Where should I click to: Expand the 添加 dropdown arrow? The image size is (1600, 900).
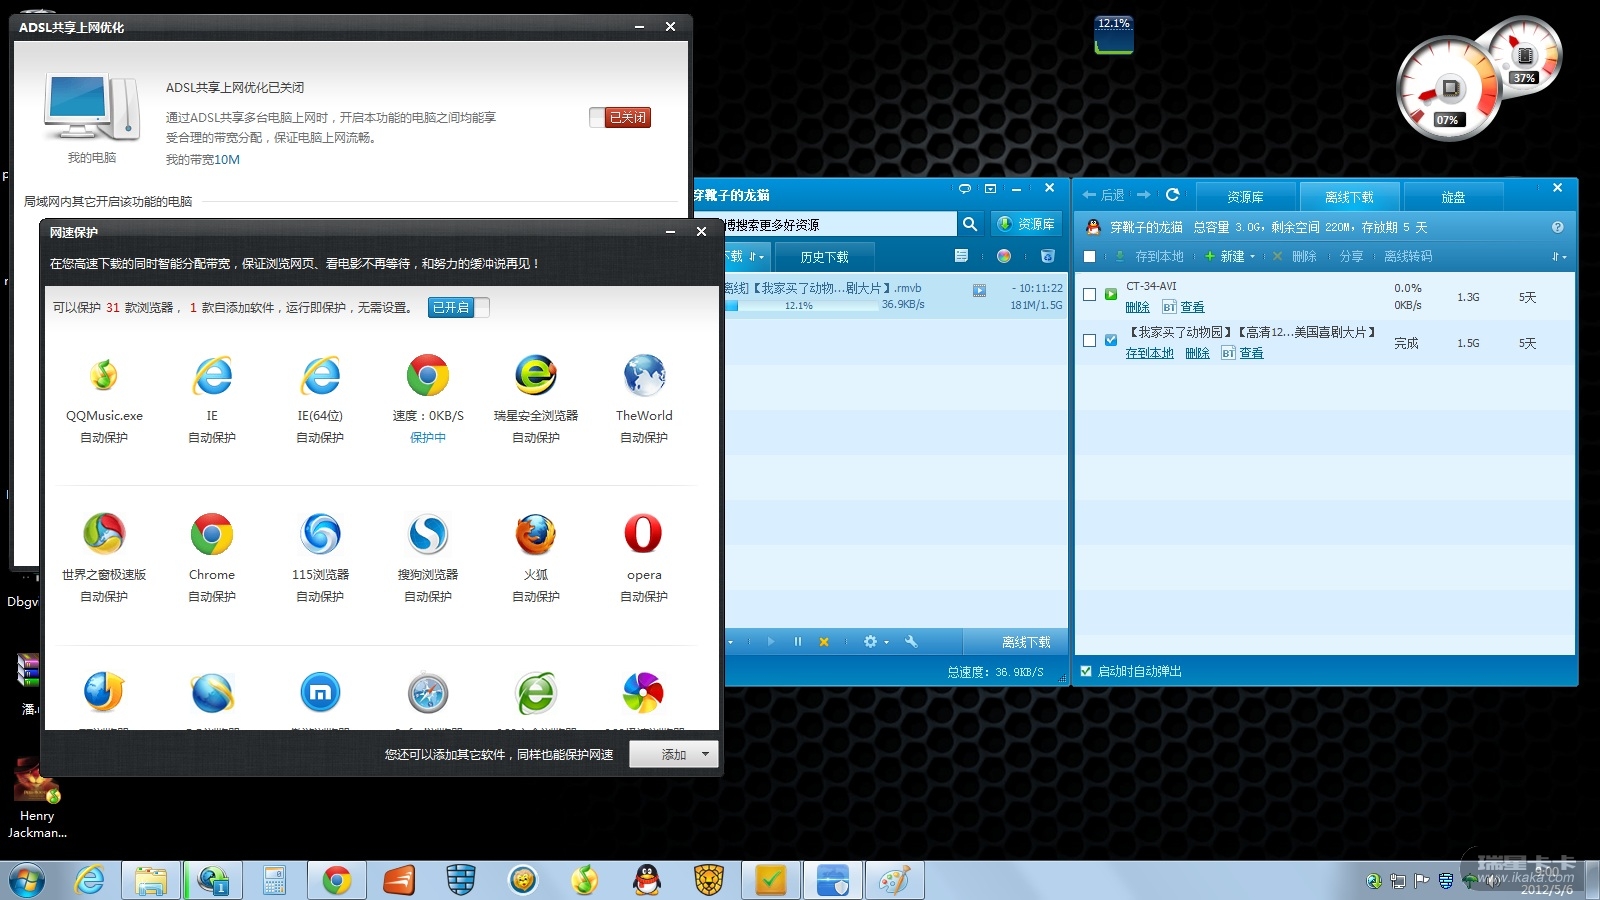tap(706, 755)
